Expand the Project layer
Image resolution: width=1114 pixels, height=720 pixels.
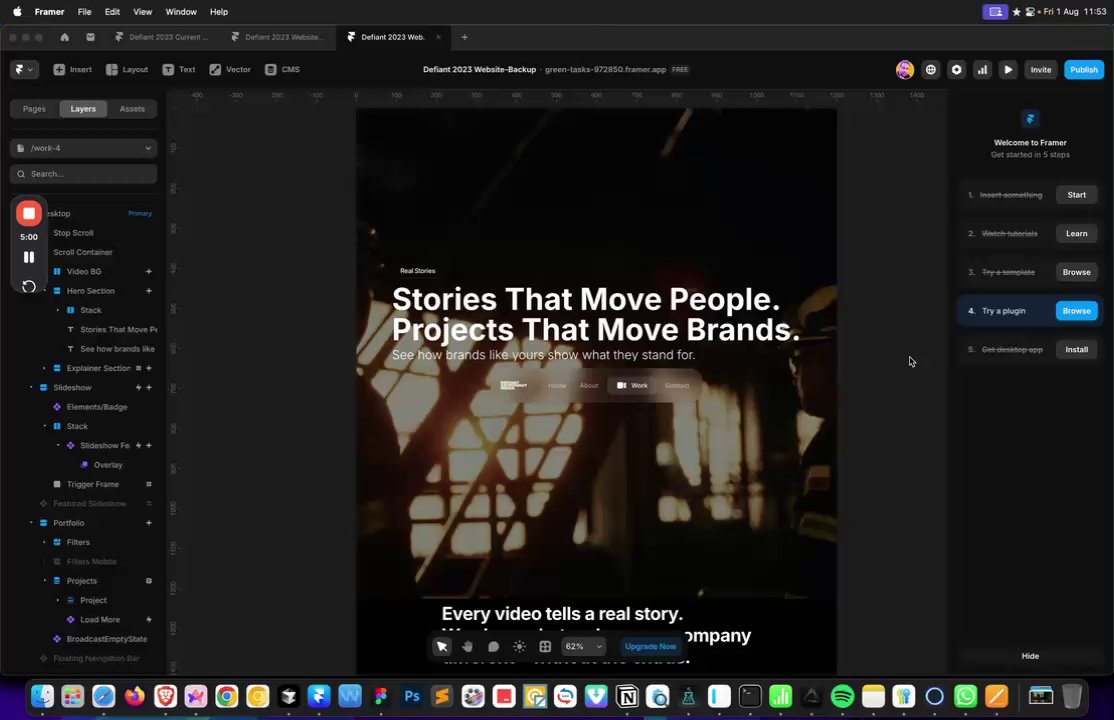58,600
